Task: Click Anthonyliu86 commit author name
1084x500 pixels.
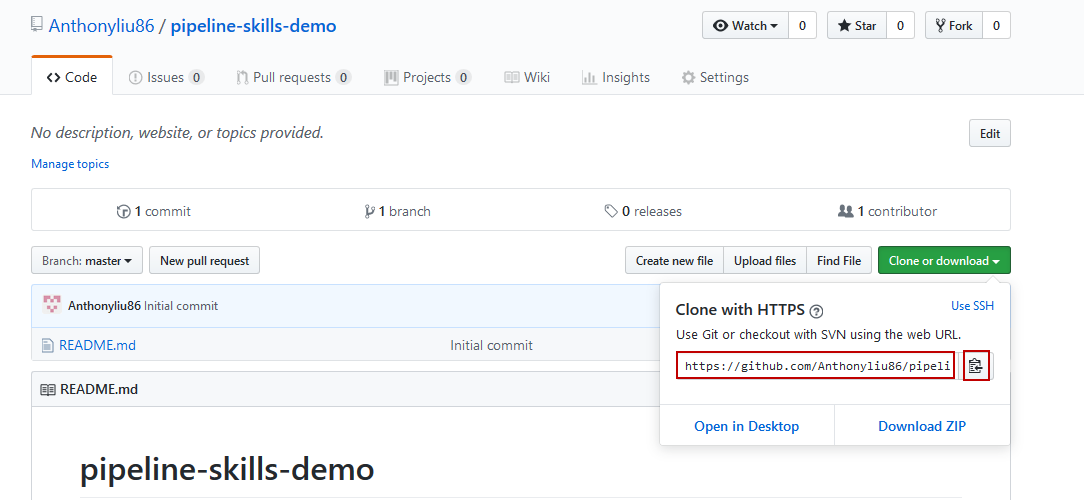Action: (x=104, y=306)
